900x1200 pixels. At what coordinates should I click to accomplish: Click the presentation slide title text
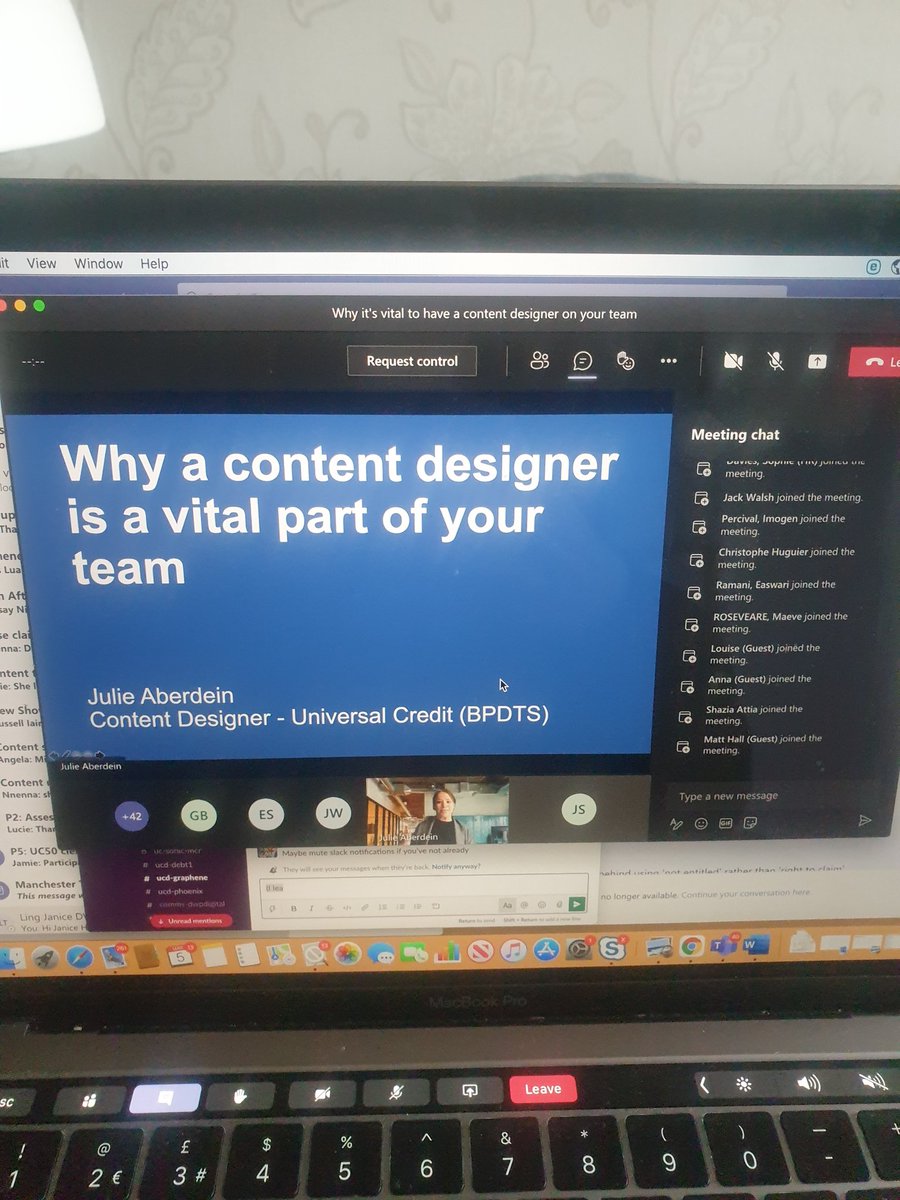[340, 516]
